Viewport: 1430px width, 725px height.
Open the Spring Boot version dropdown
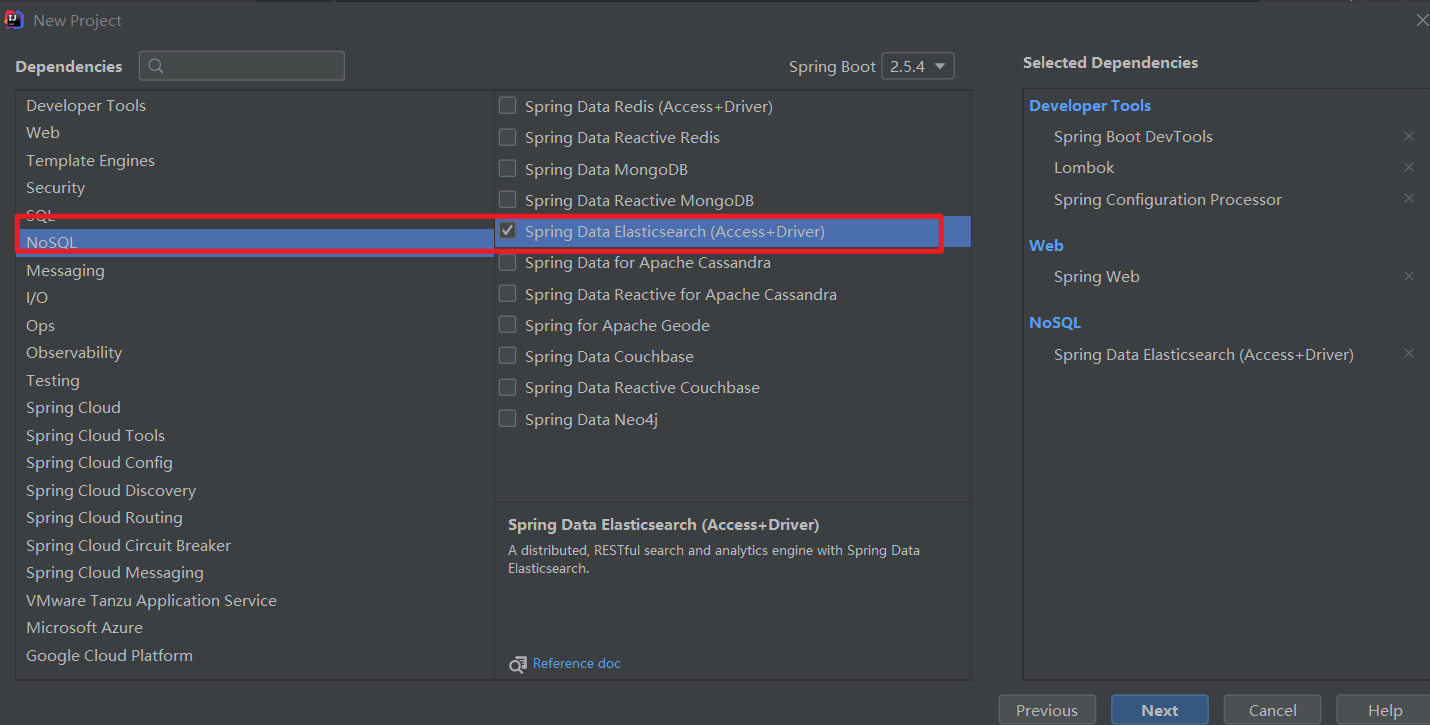[917, 67]
